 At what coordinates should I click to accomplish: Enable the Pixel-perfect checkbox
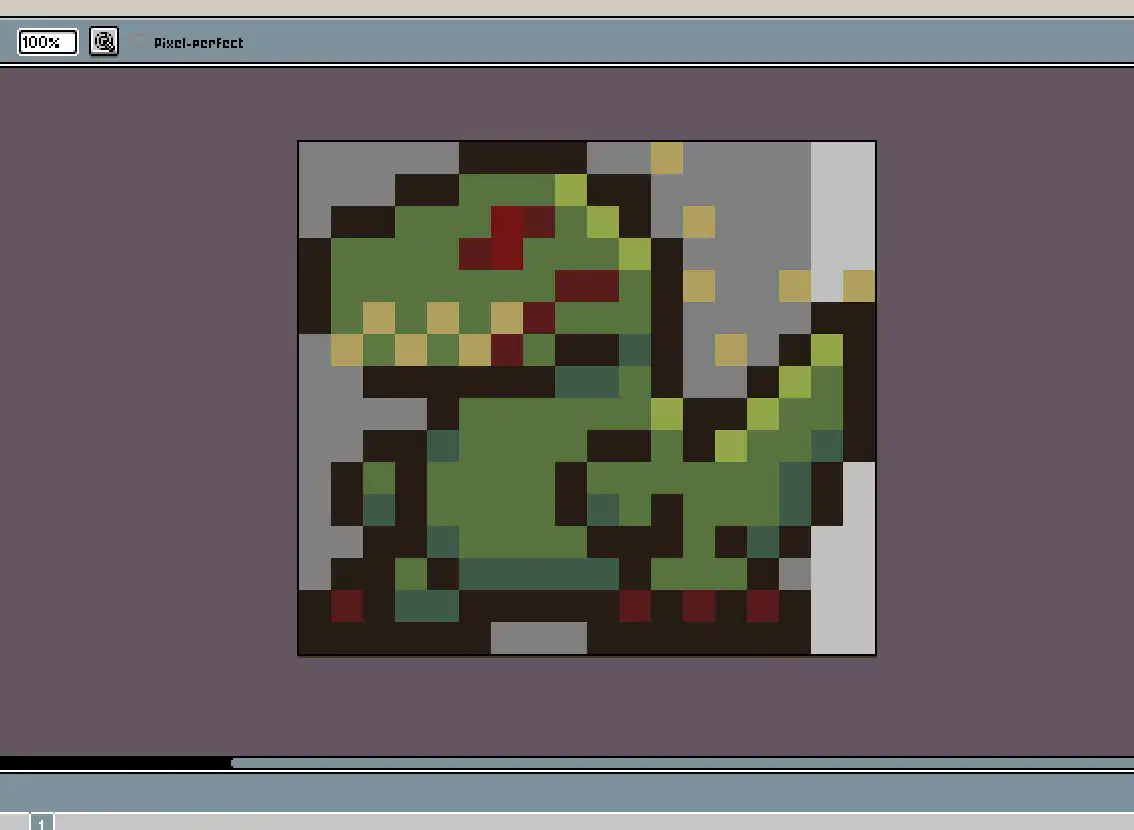pos(137,42)
